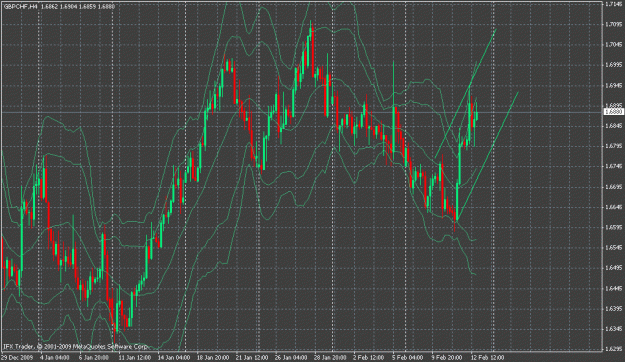Click the 1.6745 price scale label
This screenshot has width=625, height=362.
[x=613, y=166]
